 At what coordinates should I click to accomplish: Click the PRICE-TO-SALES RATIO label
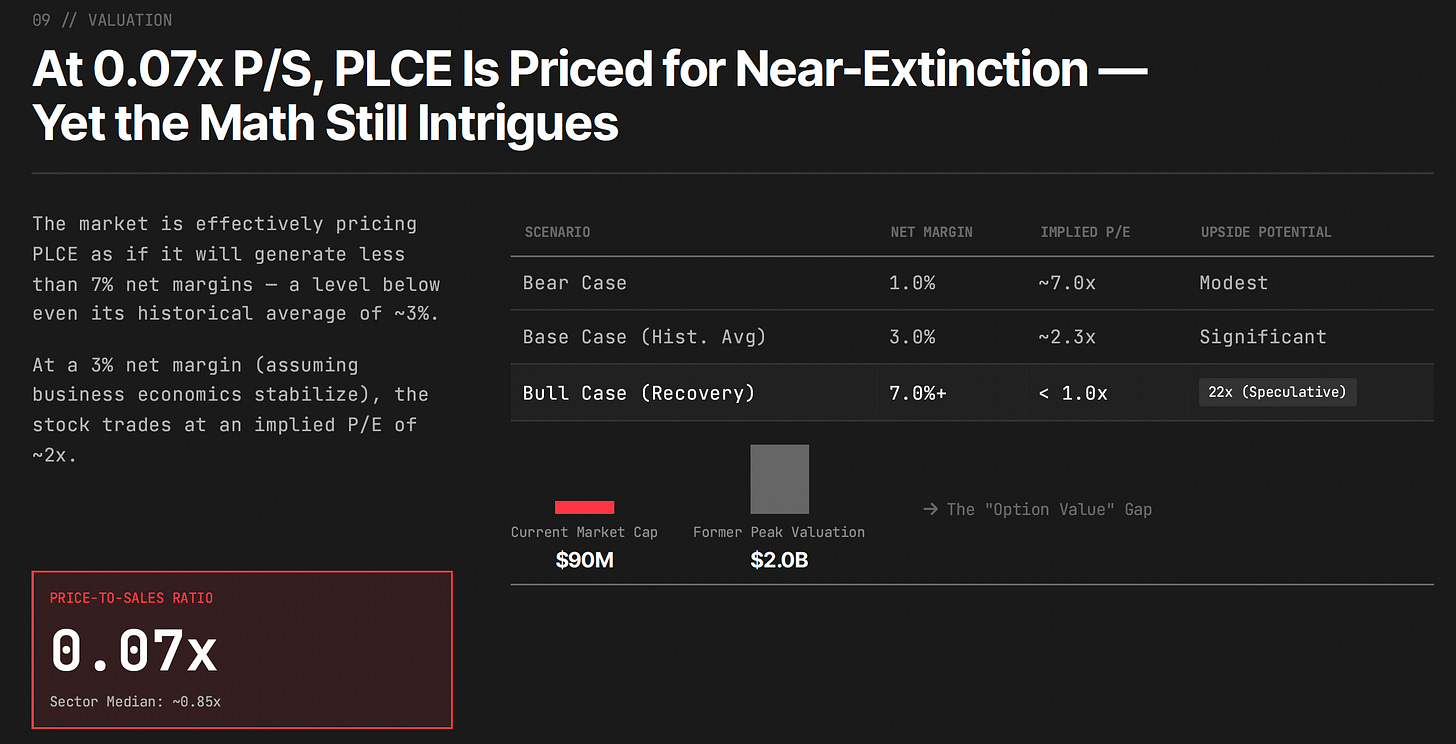click(x=131, y=598)
